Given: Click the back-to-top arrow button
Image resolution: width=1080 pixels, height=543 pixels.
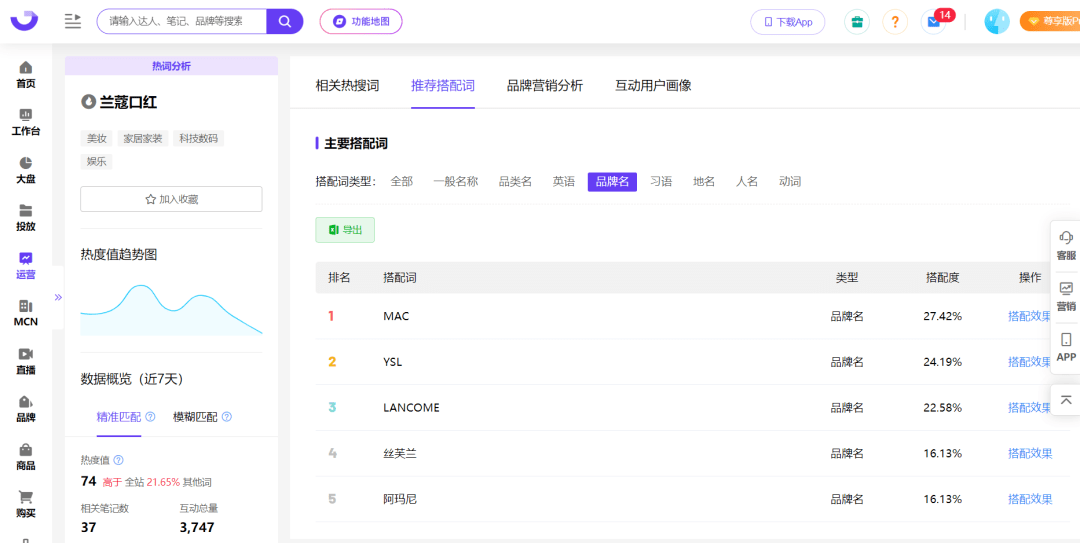Looking at the screenshot, I should coord(1066,400).
